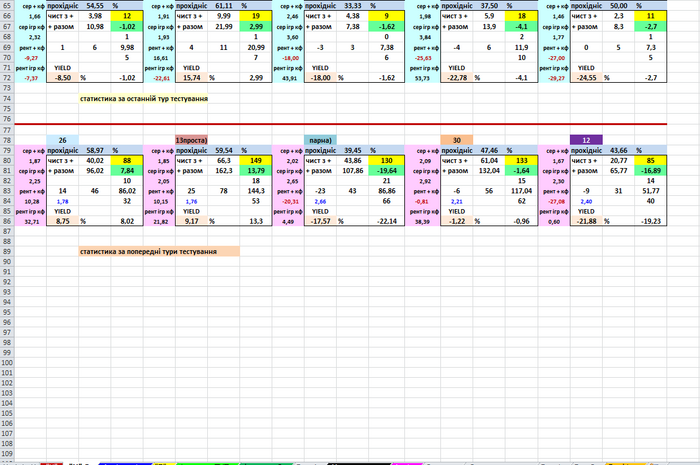
Task: Select the yellow cell '19'
Action: click(256, 16)
